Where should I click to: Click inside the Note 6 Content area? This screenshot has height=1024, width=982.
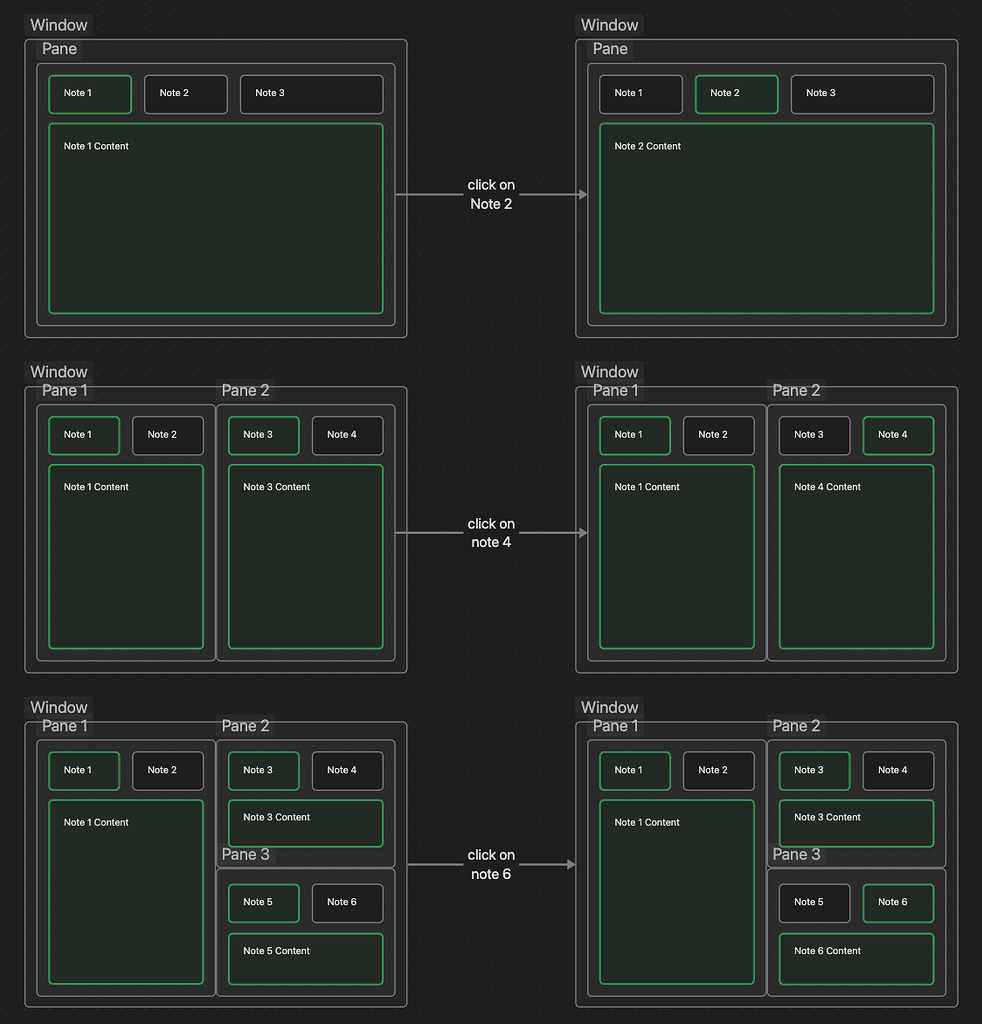pyautogui.click(x=857, y=959)
